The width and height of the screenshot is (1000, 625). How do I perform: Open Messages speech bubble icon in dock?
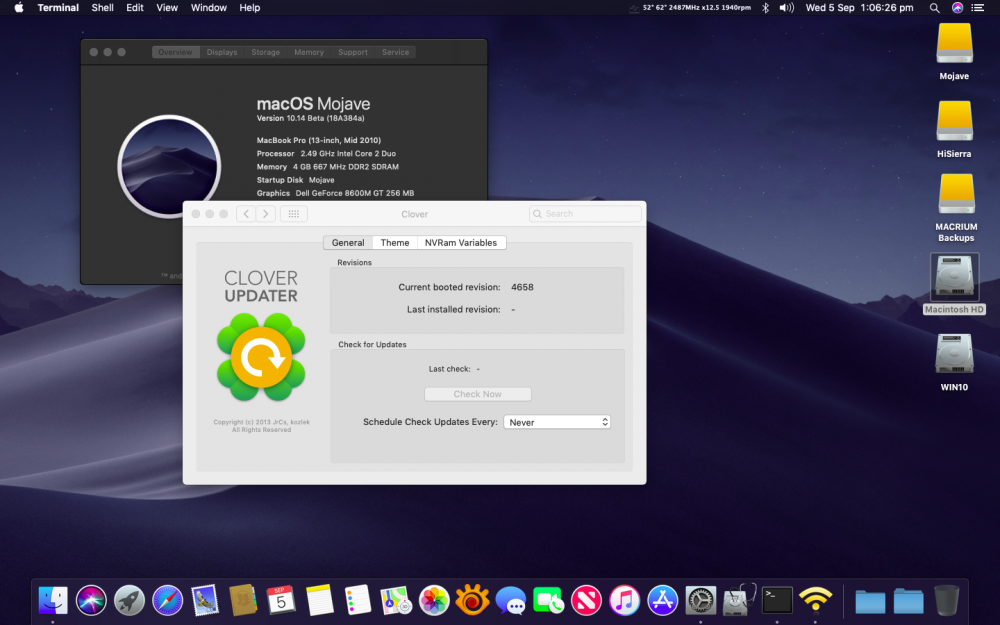pyautogui.click(x=510, y=600)
